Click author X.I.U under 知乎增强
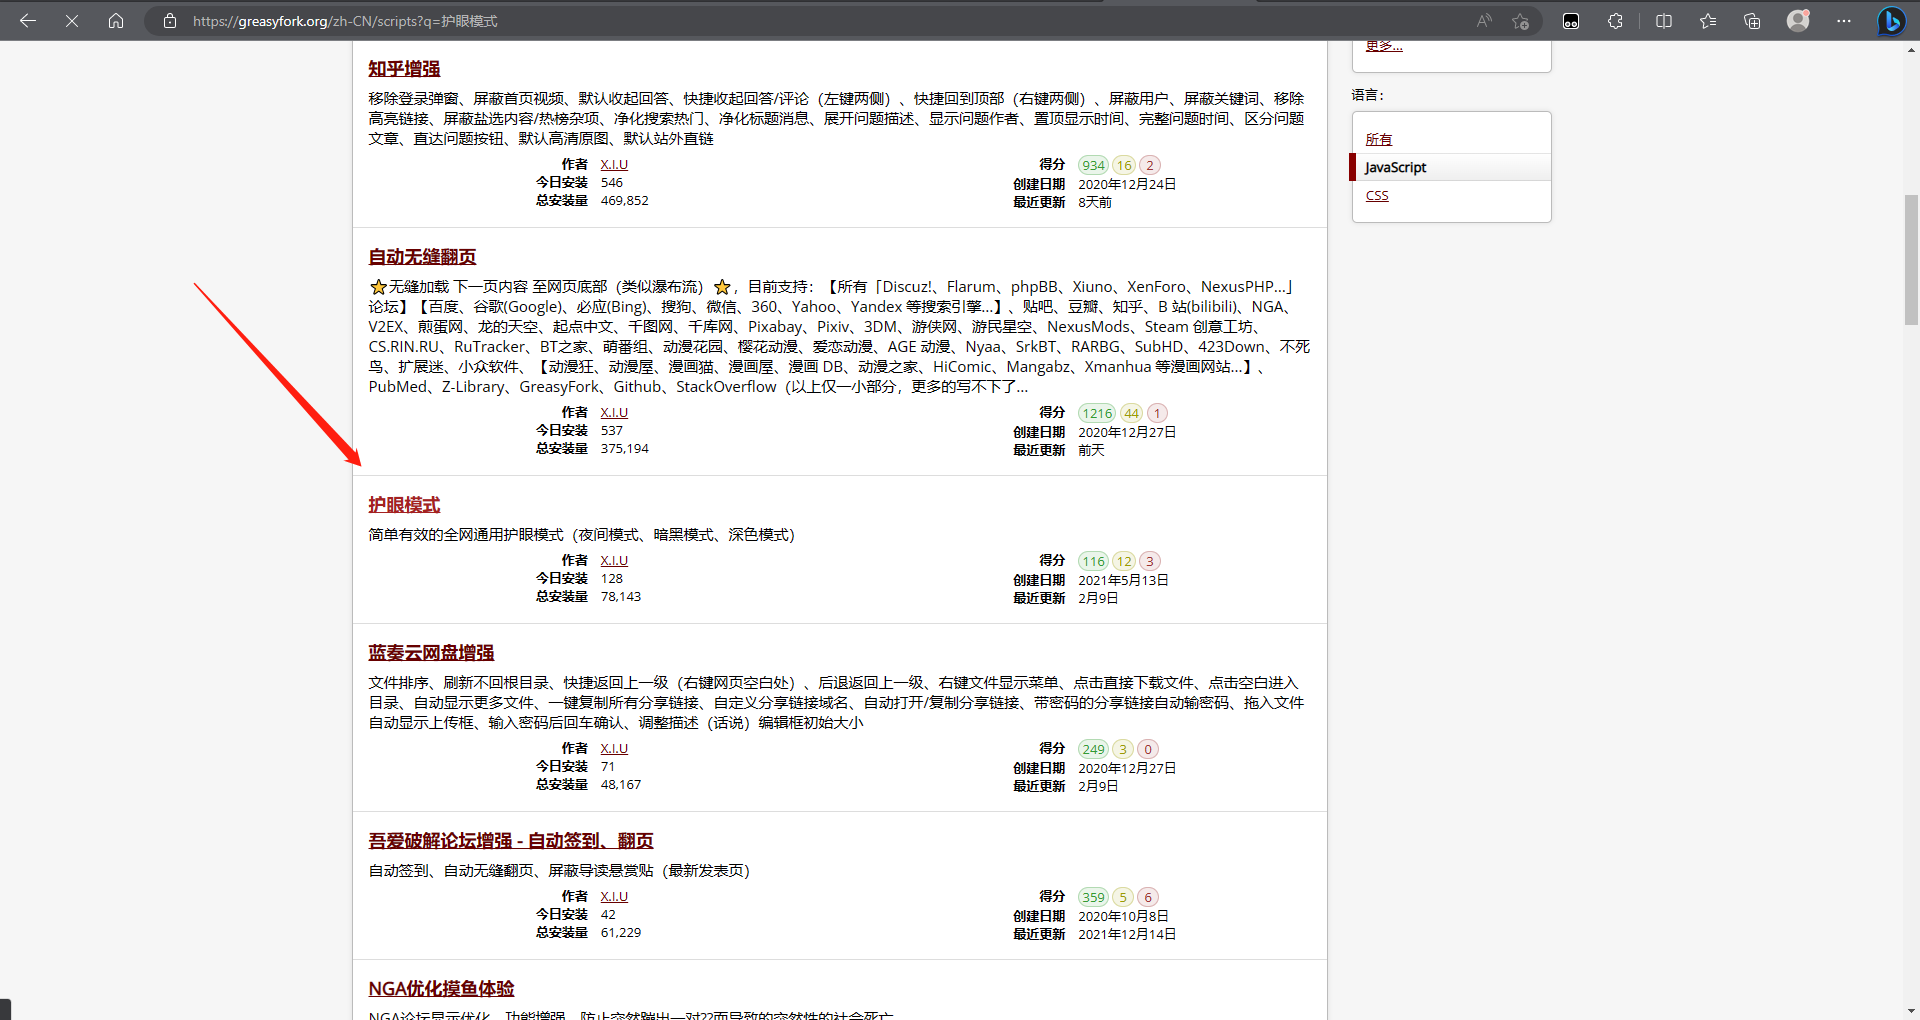Screen dimensions: 1920x1020 coord(614,165)
